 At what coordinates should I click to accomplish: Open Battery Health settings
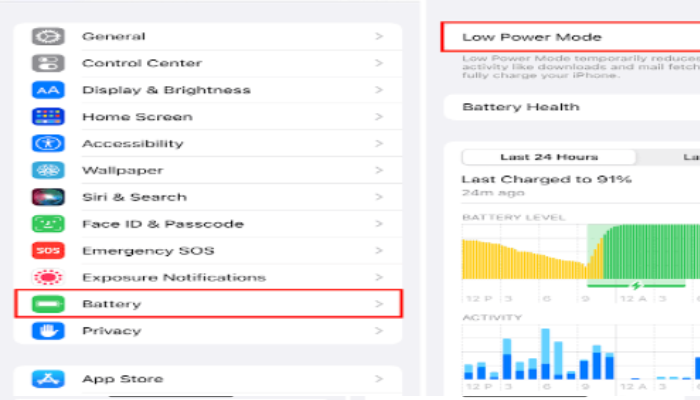[572, 107]
